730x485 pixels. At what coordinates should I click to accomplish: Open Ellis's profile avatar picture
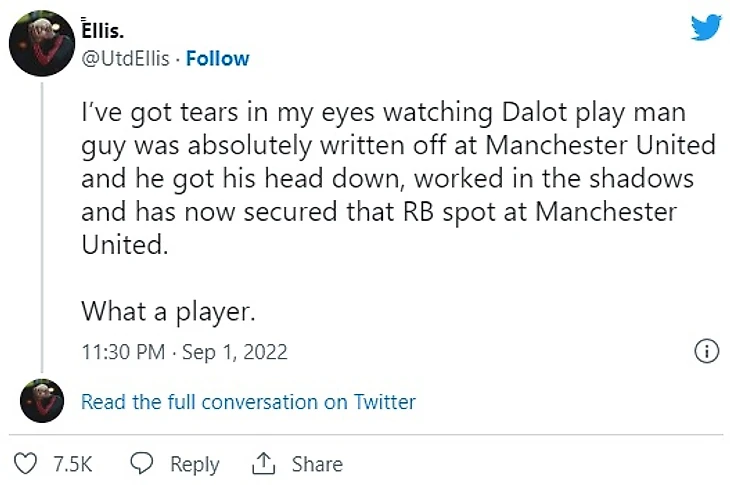41,42
